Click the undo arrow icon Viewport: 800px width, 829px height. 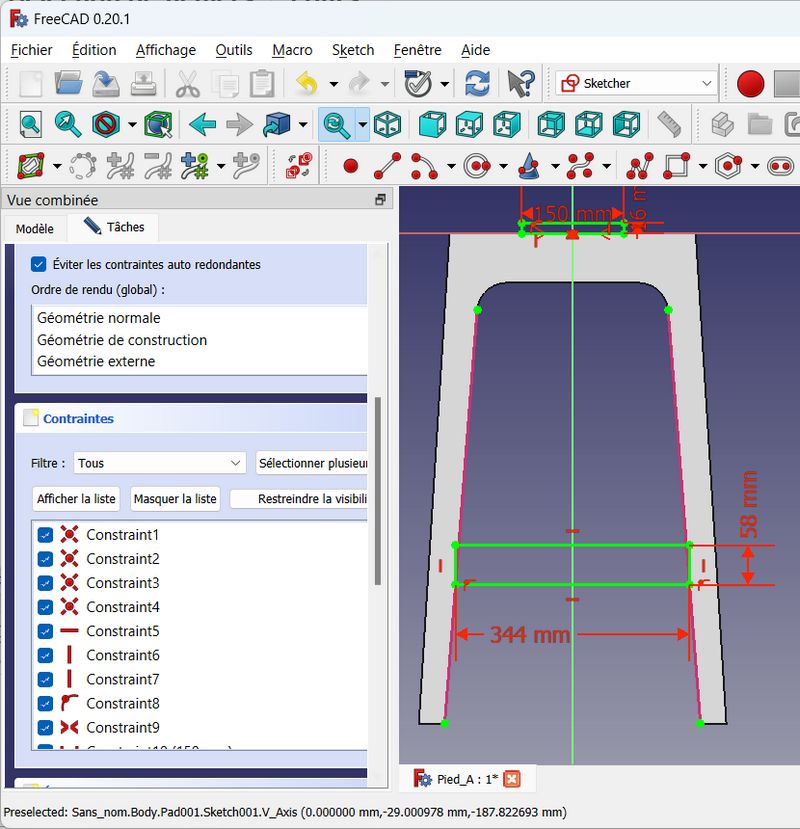tap(307, 83)
